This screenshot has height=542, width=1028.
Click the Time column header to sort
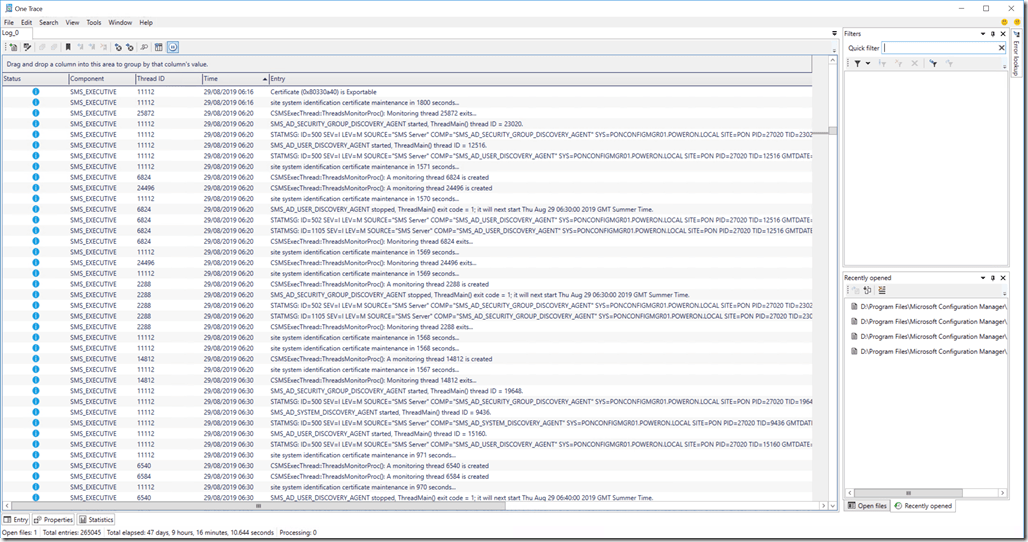(234, 78)
